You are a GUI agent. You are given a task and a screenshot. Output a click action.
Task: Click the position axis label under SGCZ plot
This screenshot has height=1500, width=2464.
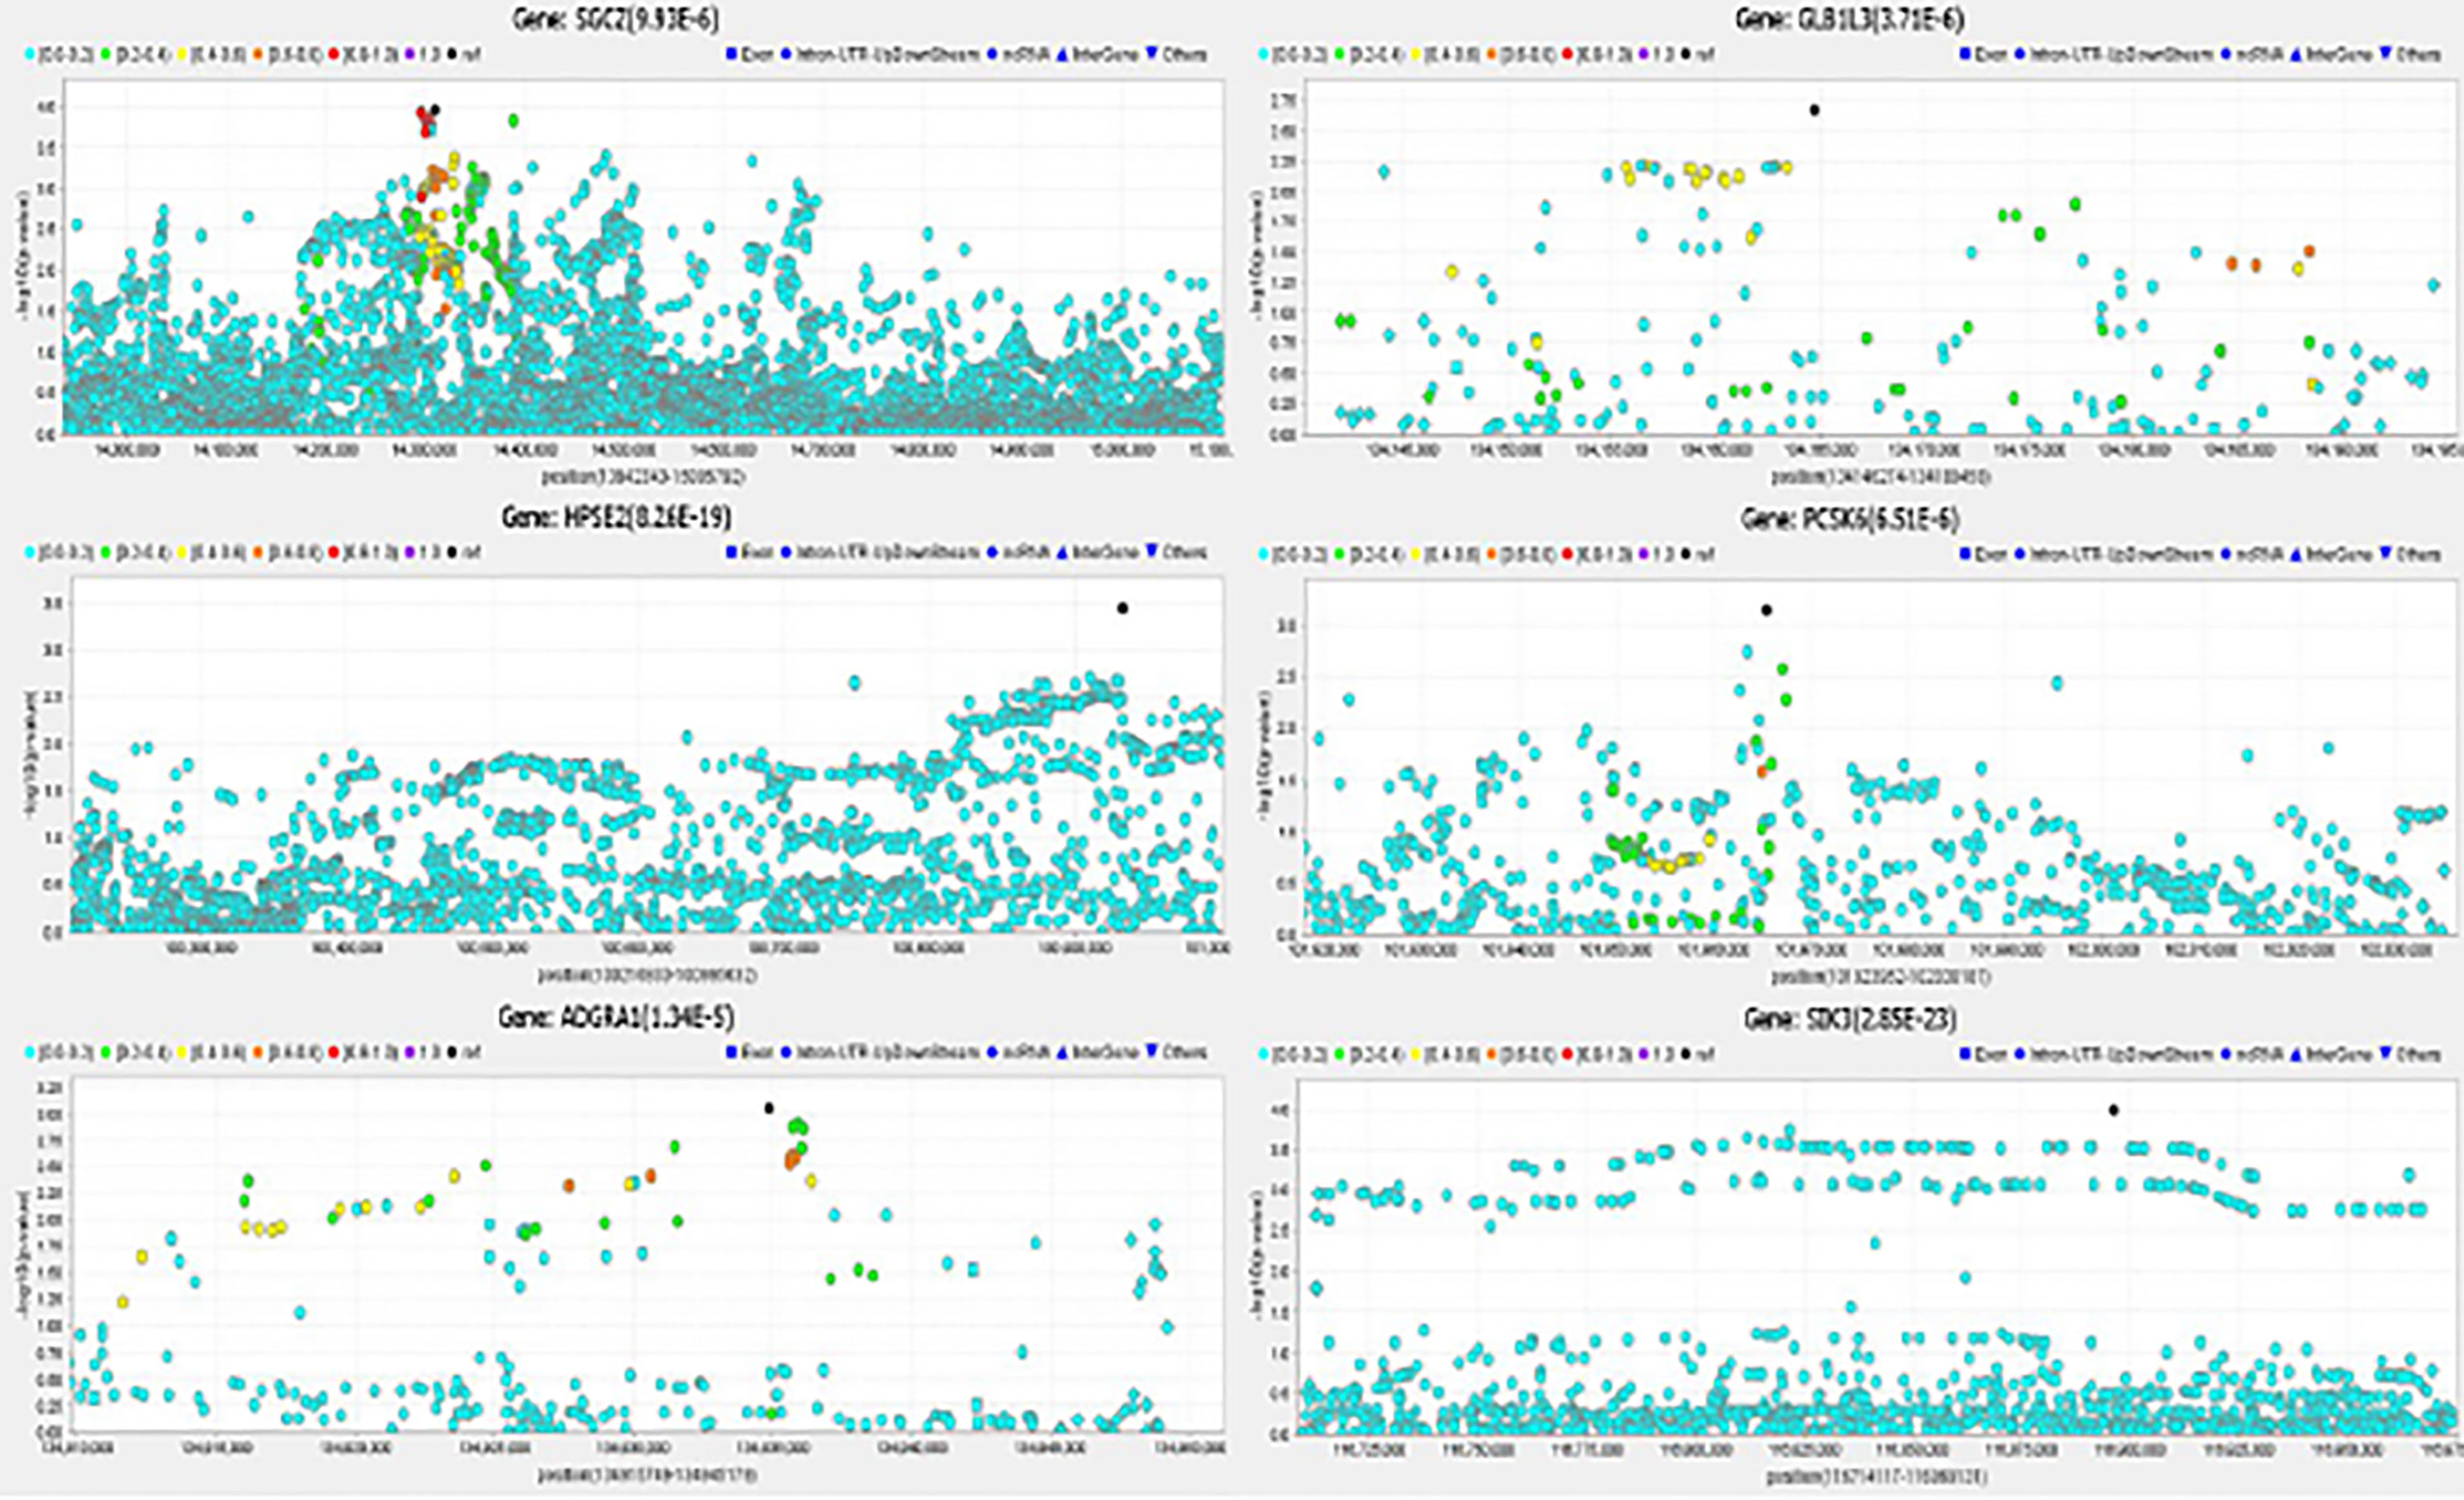tap(644, 476)
